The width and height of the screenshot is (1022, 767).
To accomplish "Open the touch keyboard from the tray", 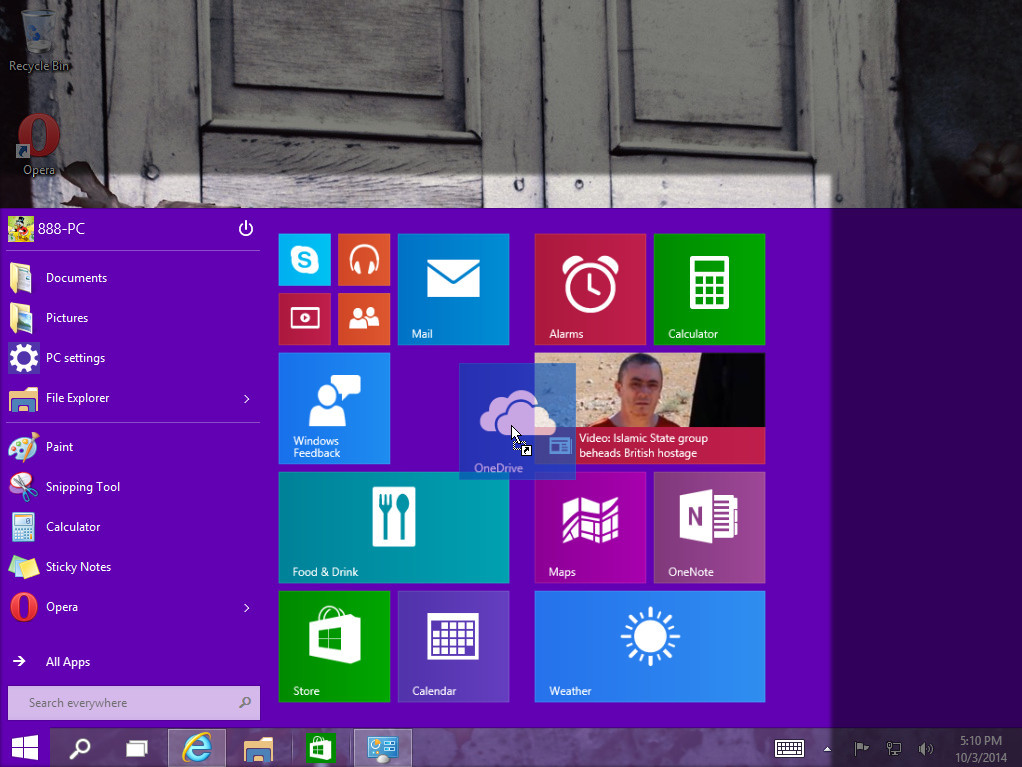I will click(x=789, y=749).
